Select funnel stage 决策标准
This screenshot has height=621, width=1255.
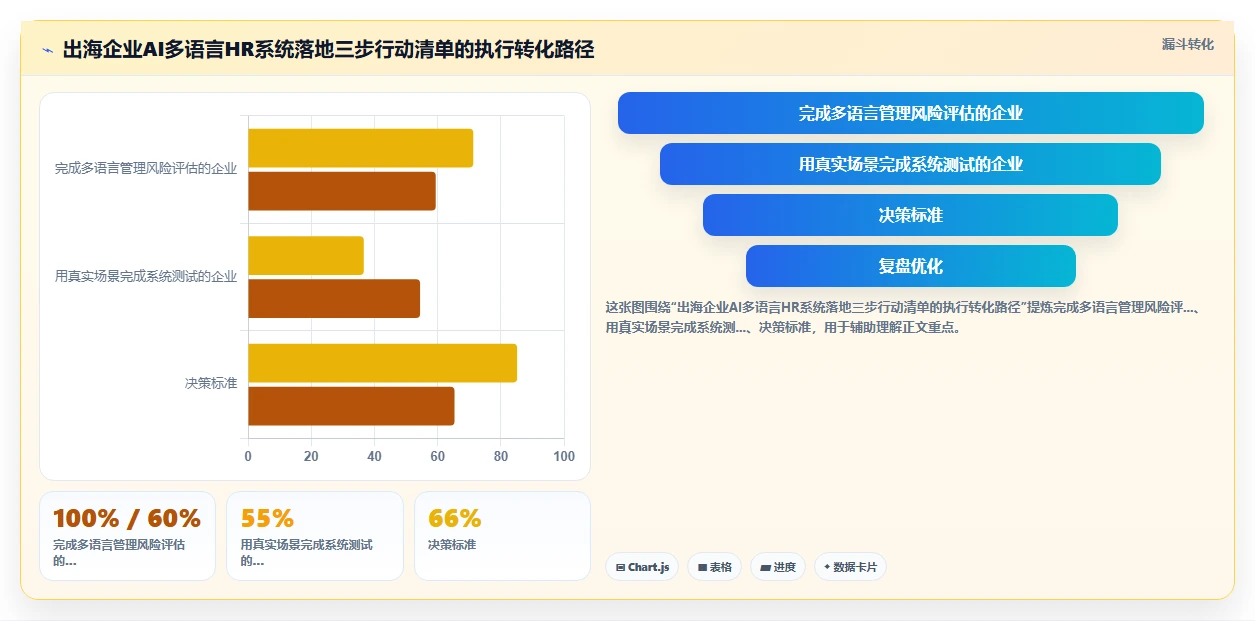pyautogui.click(x=910, y=215)
